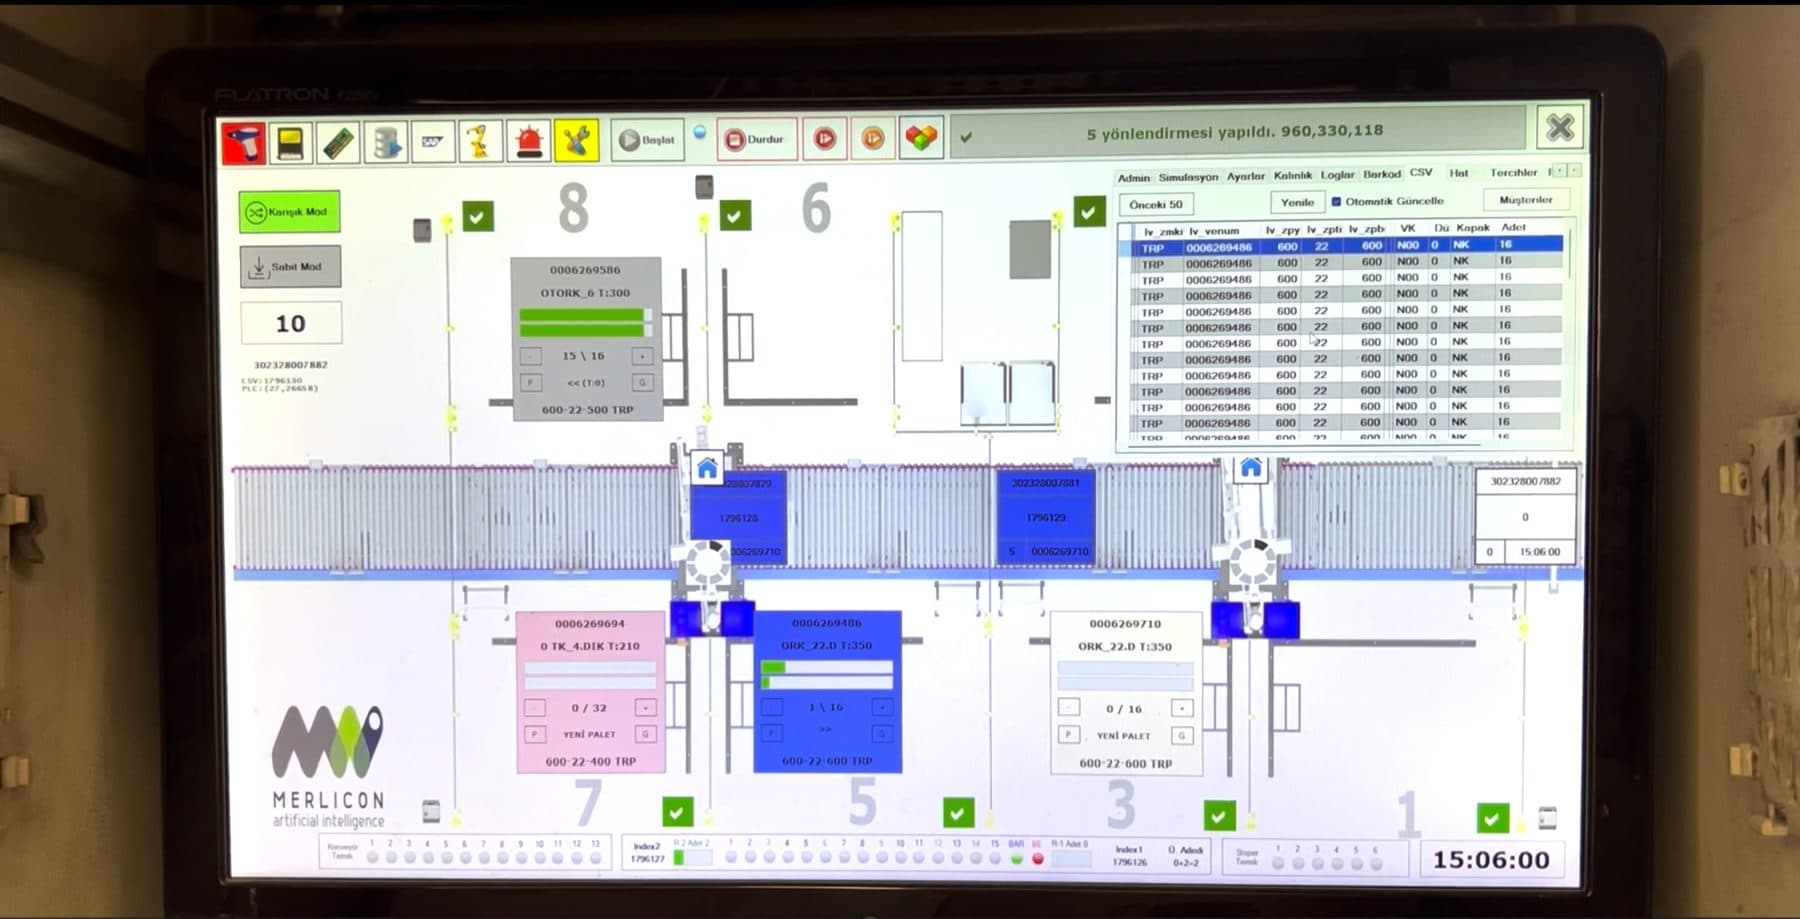
Task: Toggle the green check at station 6
Action: pyautogui.click(x=735, y=215)
